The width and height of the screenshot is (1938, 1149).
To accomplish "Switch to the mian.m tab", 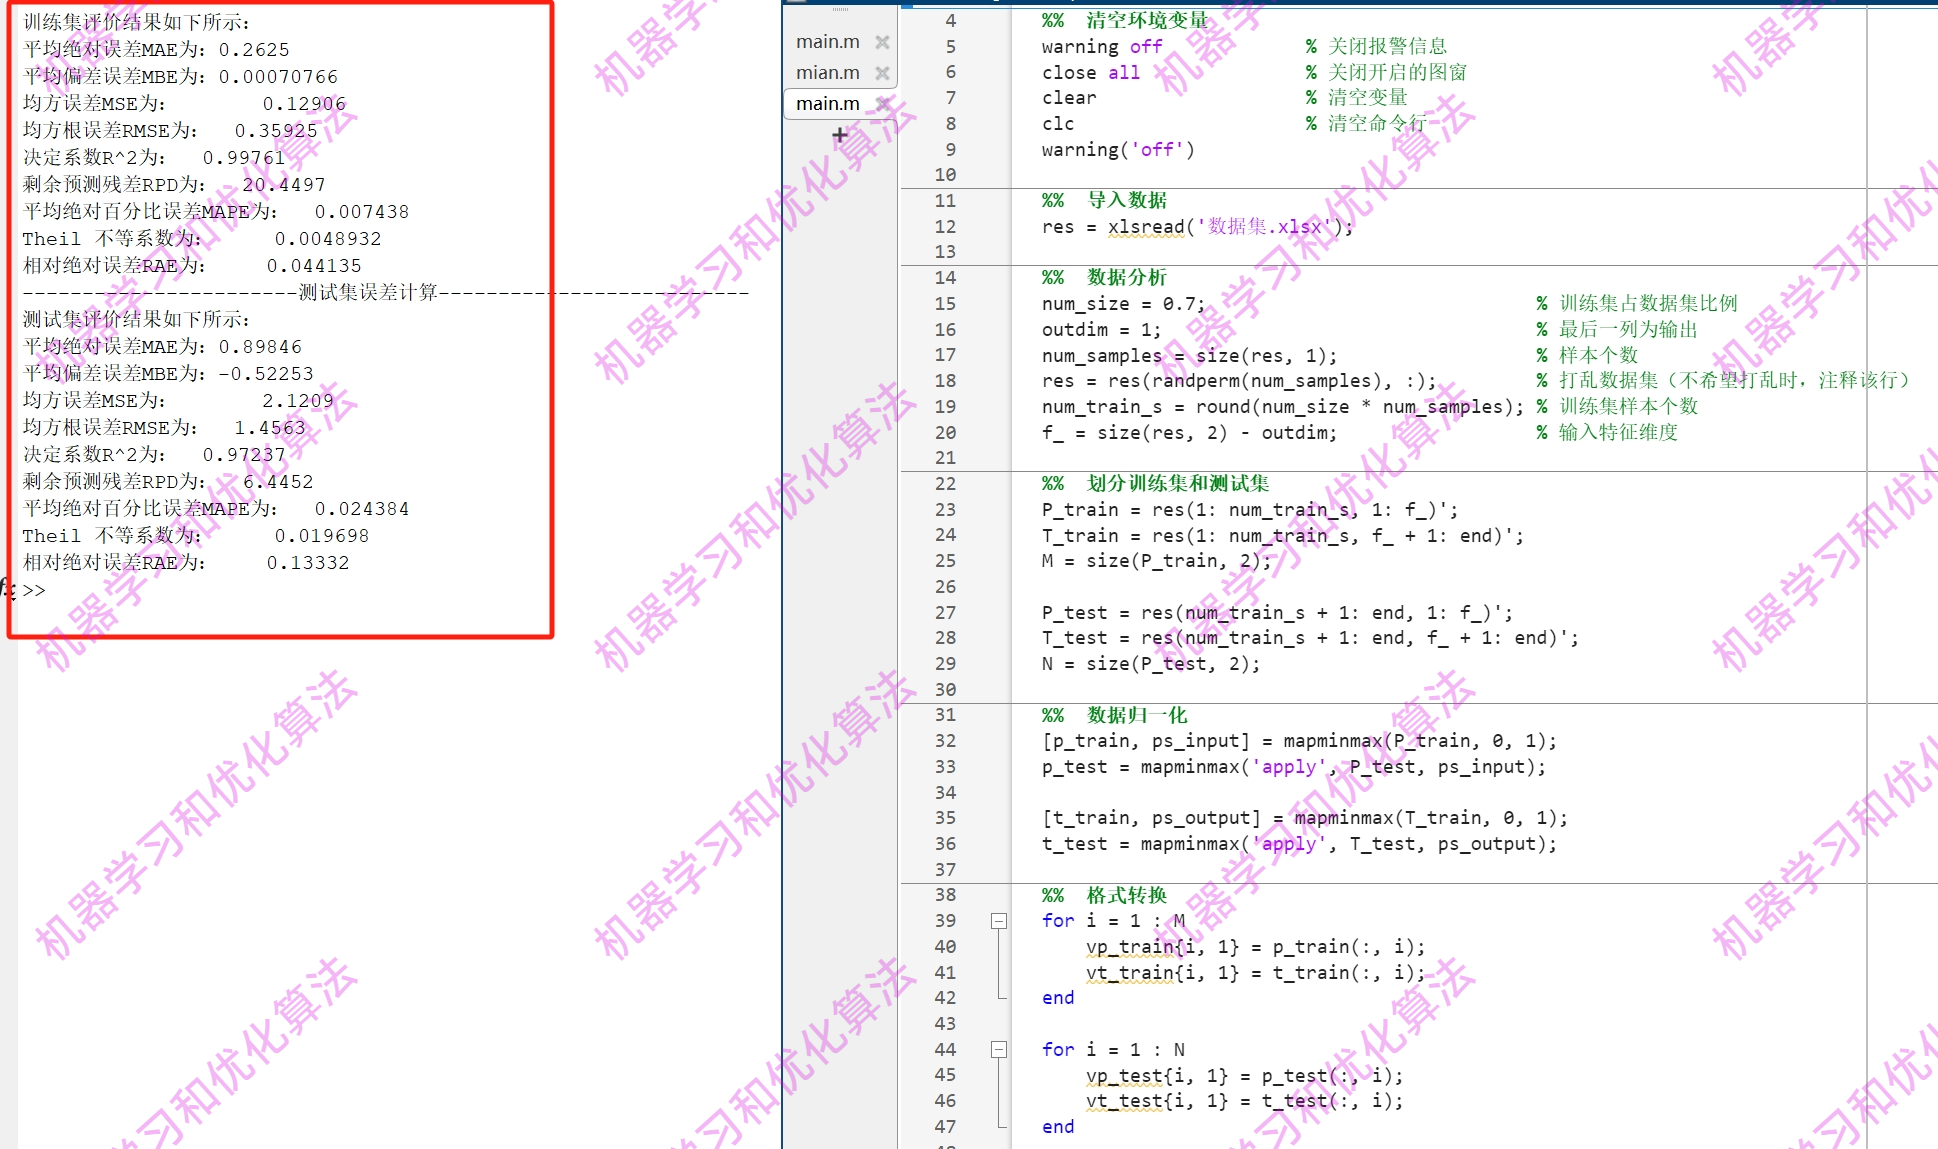I will (x=827, y=73).
